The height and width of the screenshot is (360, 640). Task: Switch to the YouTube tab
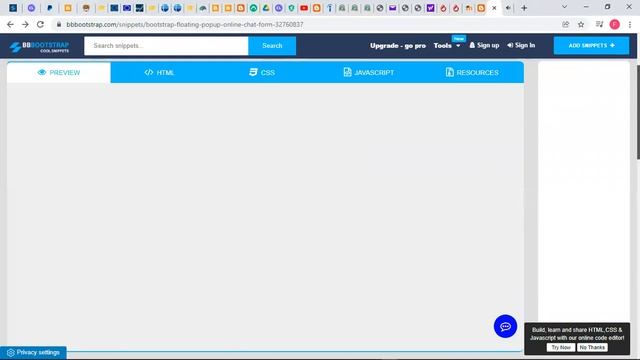point(304,8)
